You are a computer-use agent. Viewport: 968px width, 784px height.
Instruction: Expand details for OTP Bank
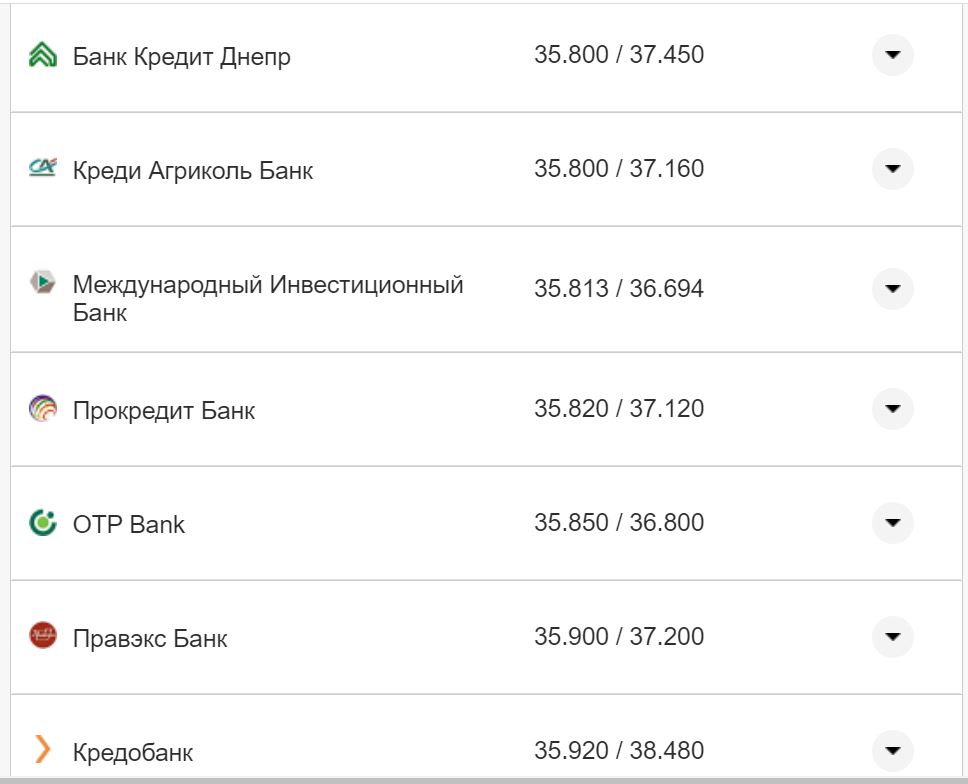point(893,522)
